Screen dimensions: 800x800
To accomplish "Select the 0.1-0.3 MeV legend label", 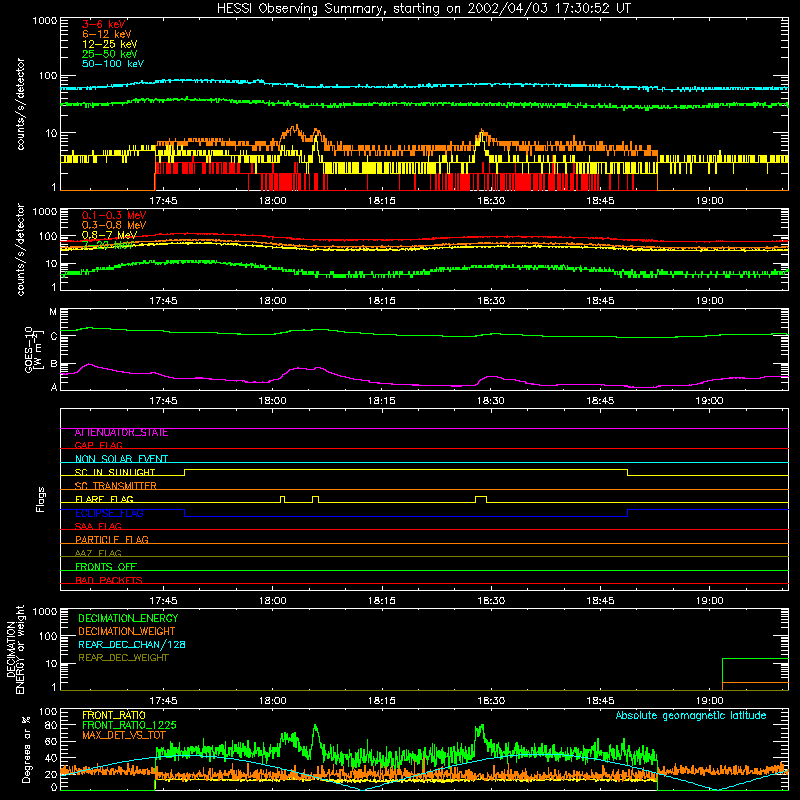I will 114,215.
